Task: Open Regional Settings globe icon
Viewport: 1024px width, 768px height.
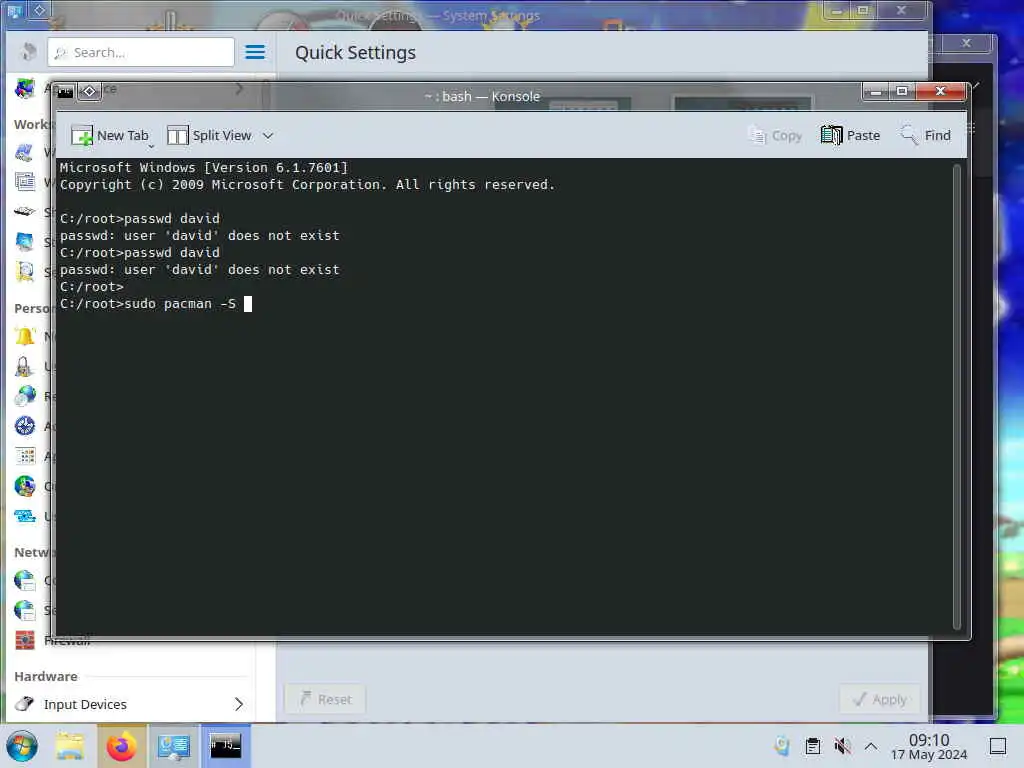Action: [25, 396]
